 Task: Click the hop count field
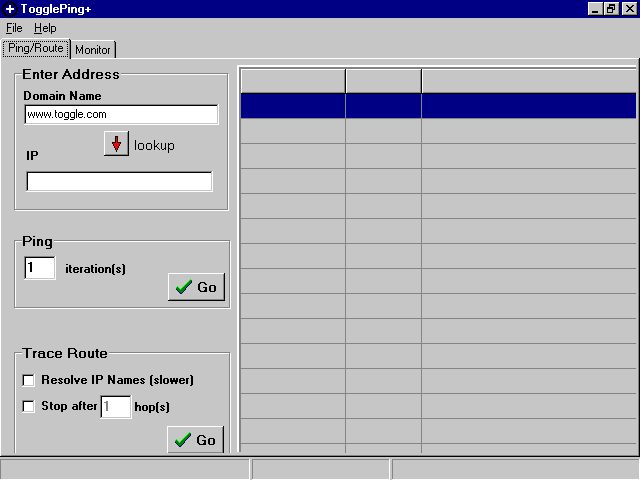[116, 407]
